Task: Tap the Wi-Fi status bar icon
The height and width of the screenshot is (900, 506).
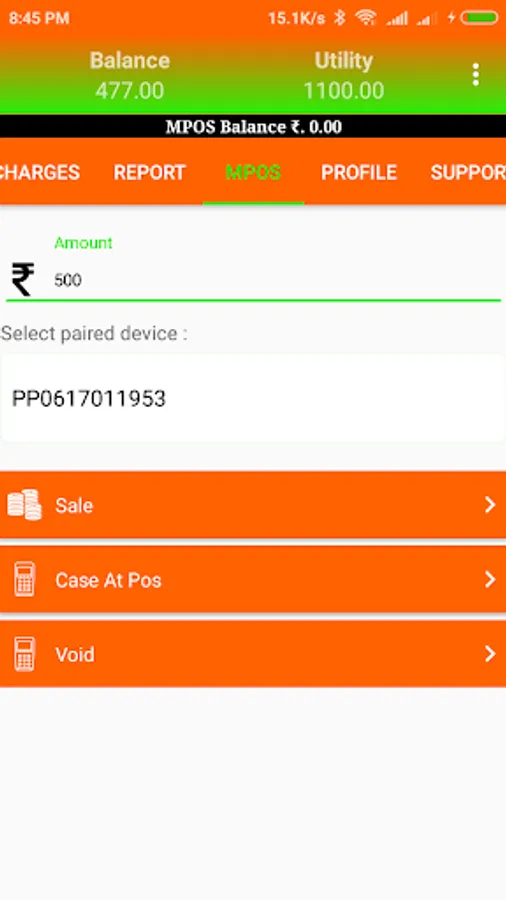Action: pyautogui.click(x=365, y=18)
